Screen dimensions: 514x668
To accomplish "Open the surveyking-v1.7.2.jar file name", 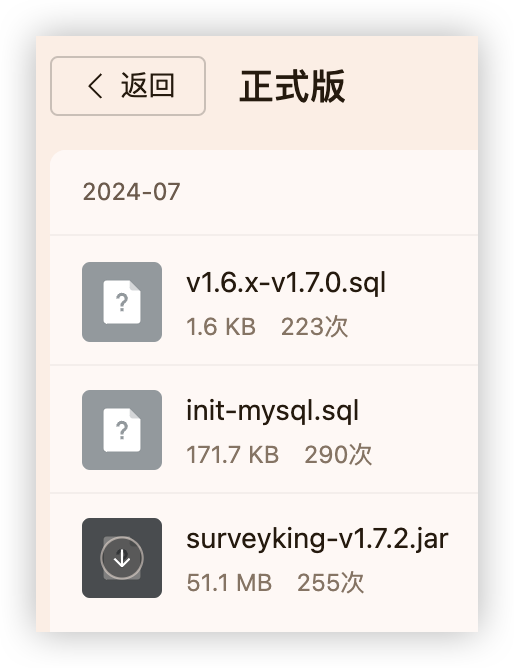I will point(317,538).
